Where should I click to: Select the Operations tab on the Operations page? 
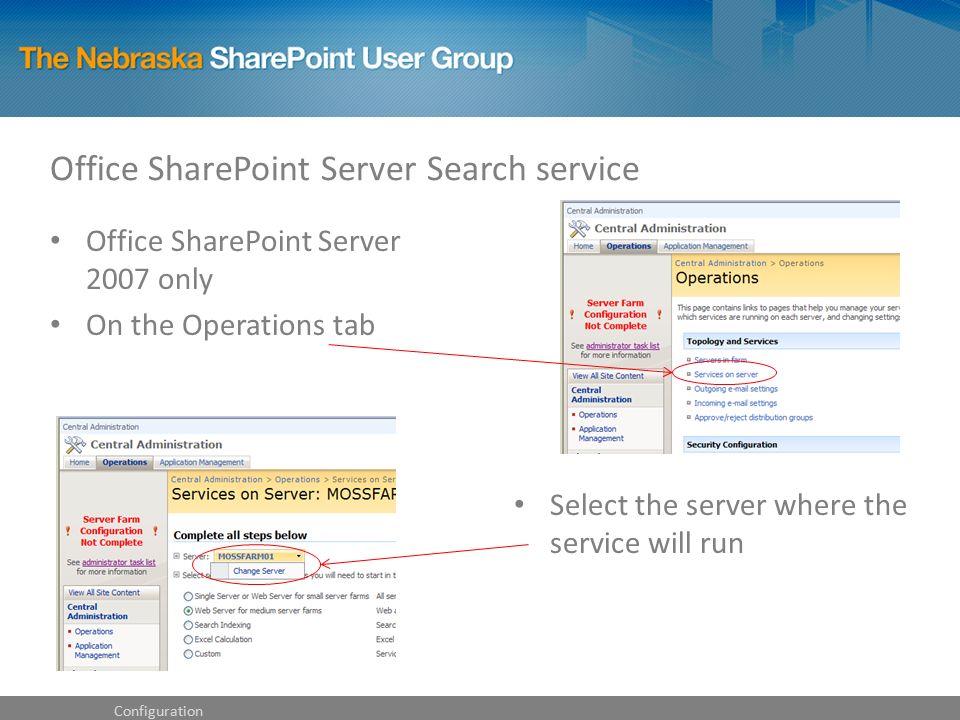coord(628,246)
